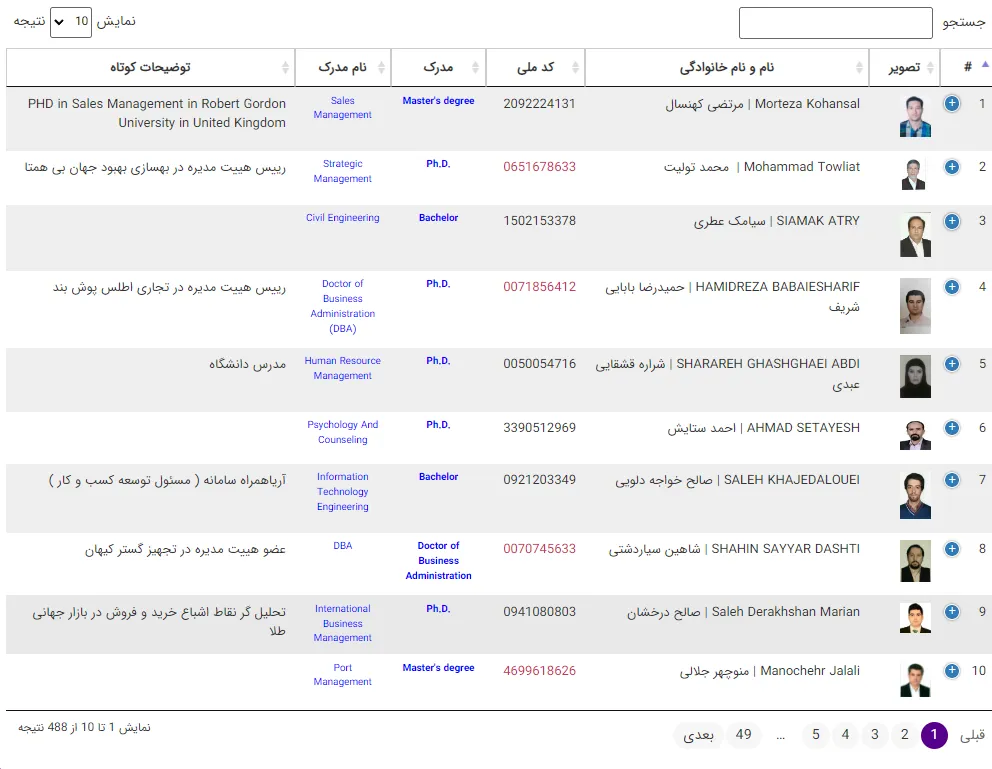992x769 pixels.
Task: Click national code 1502153378
Action: (x=540, y=221)
